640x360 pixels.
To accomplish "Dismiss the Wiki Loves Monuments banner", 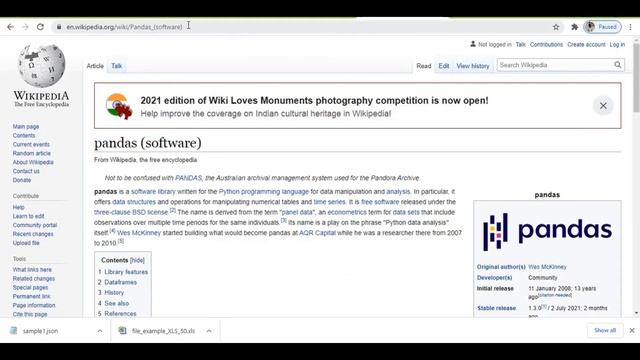I will (603, 106).
